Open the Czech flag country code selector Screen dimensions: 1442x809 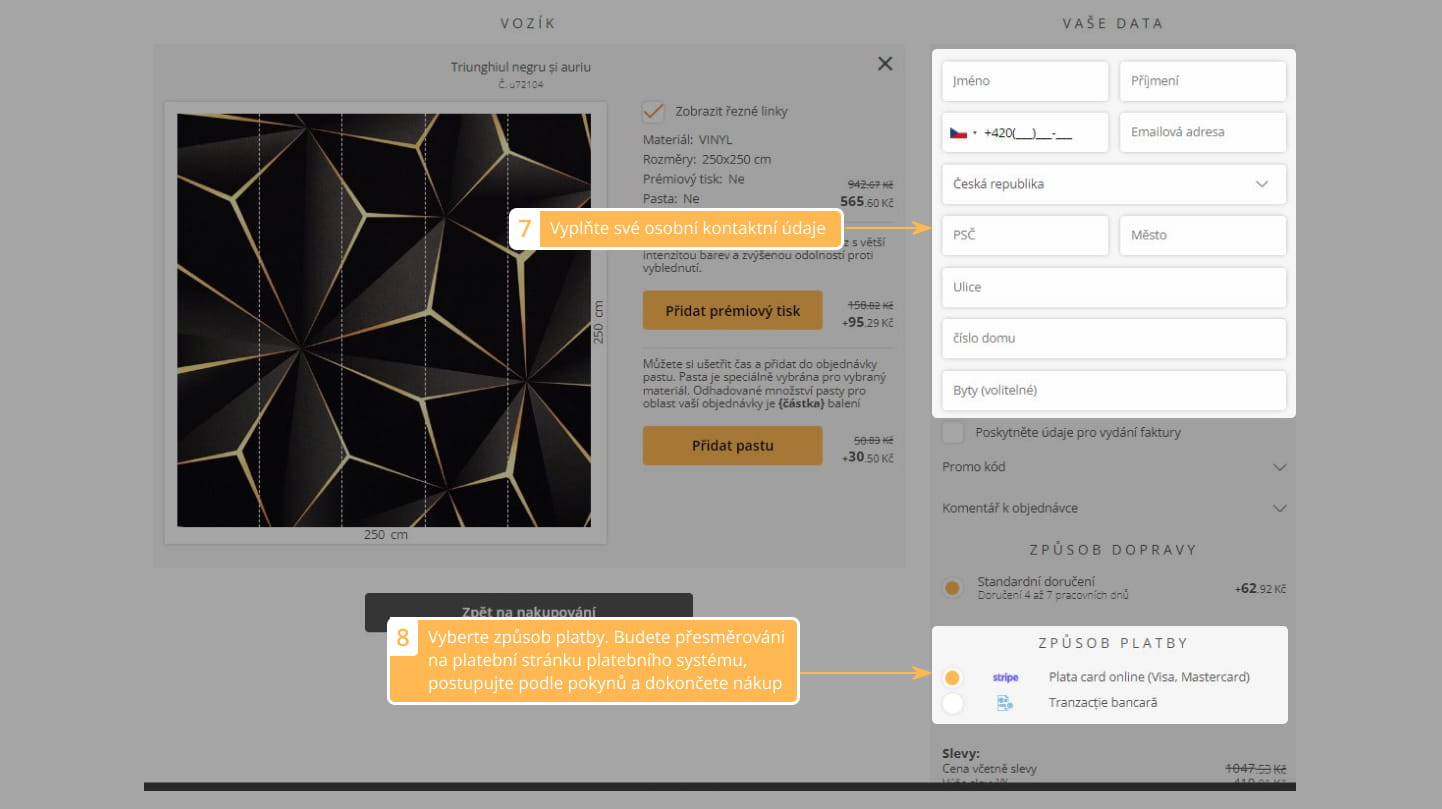pos(962,132)
